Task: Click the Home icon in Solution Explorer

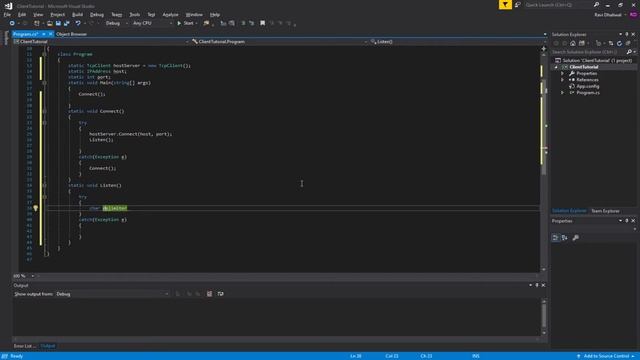Action: pyautogui.click(x=573, y=43)
